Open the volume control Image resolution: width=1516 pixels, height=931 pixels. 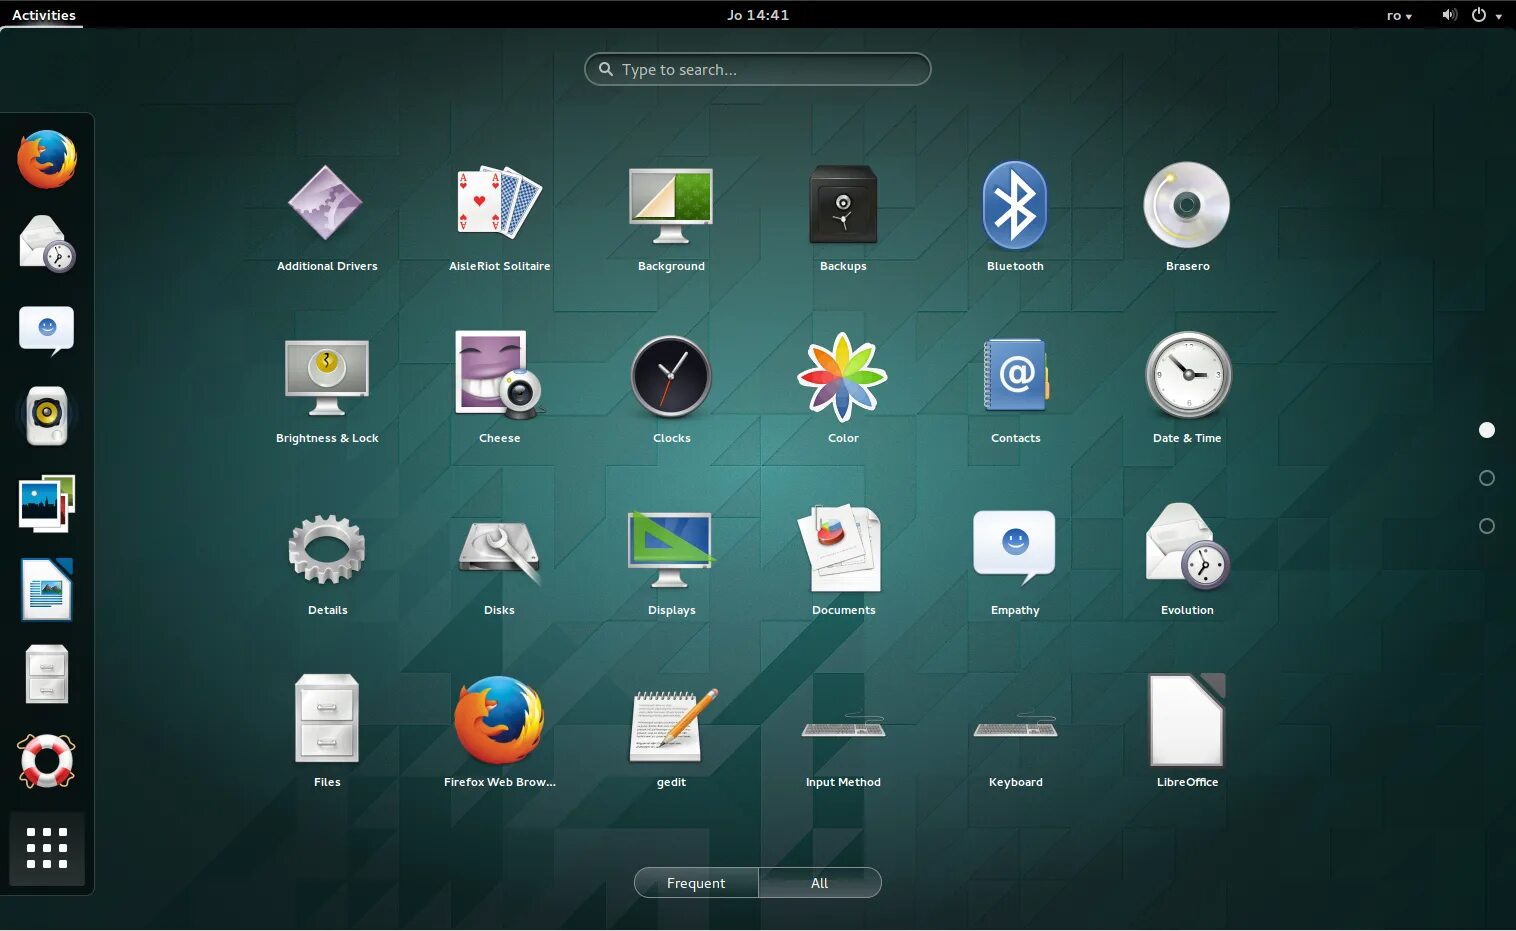point(1448,15)
